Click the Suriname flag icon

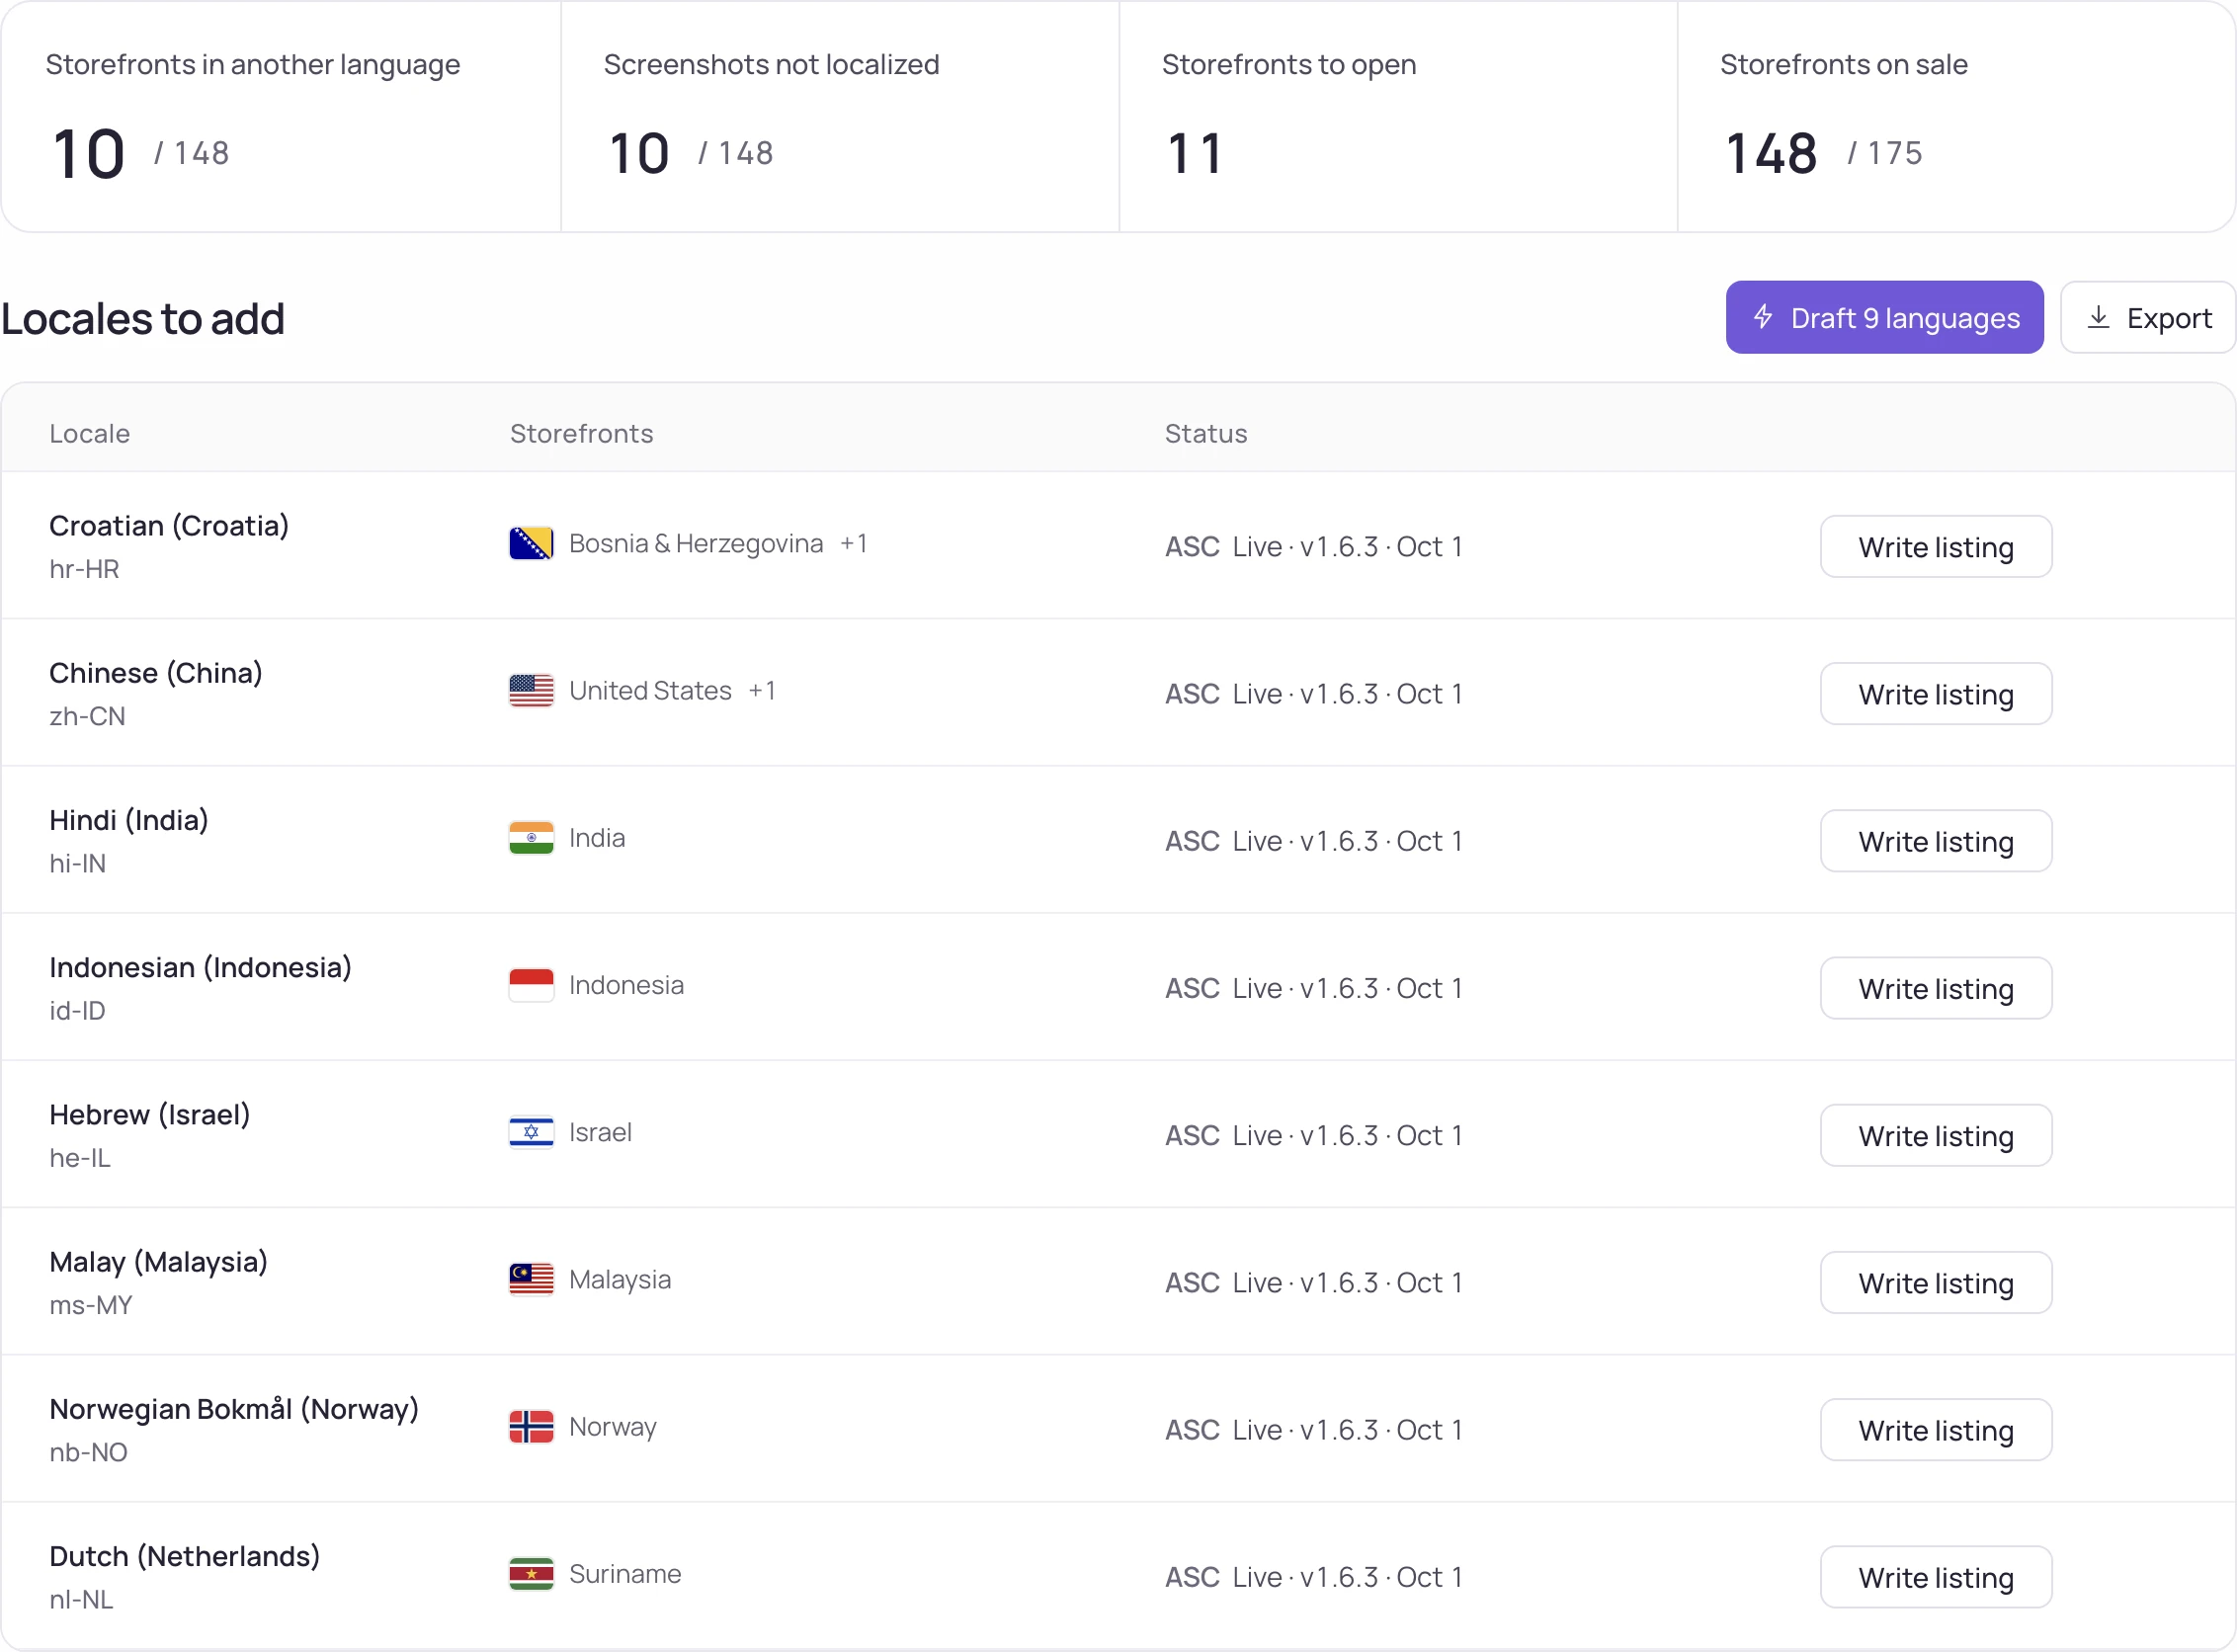531,1574
